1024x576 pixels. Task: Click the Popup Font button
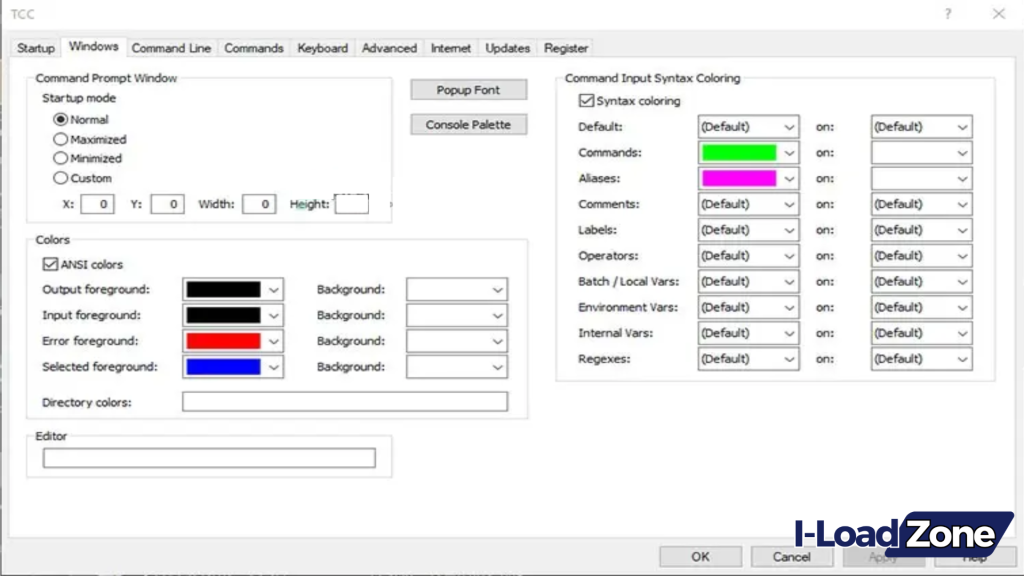pos(468,89)
